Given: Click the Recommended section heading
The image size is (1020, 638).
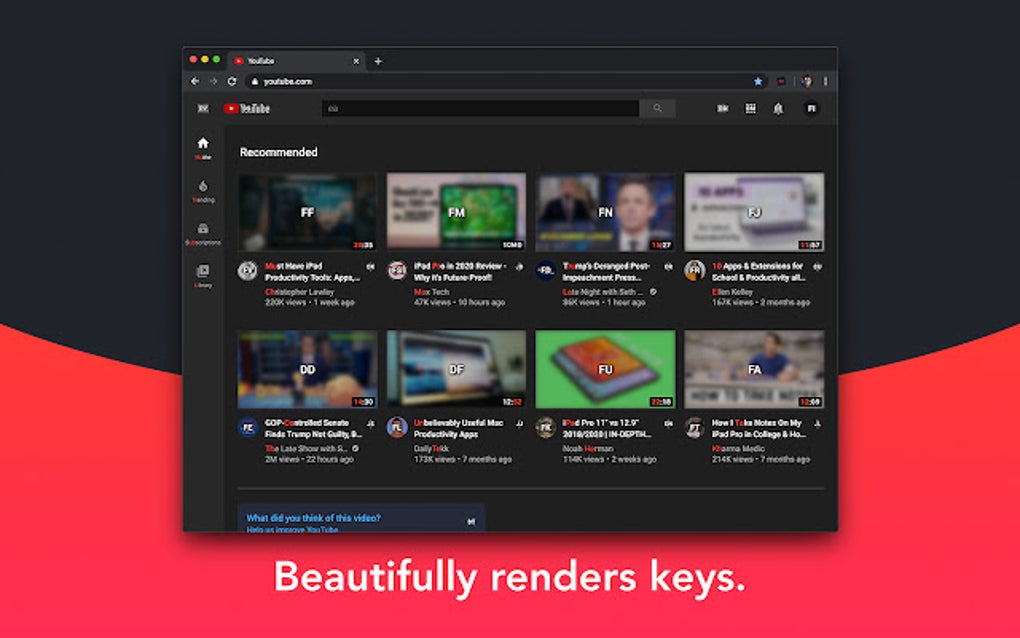Looking at the screenshot, I should click(x=278, y=152).
